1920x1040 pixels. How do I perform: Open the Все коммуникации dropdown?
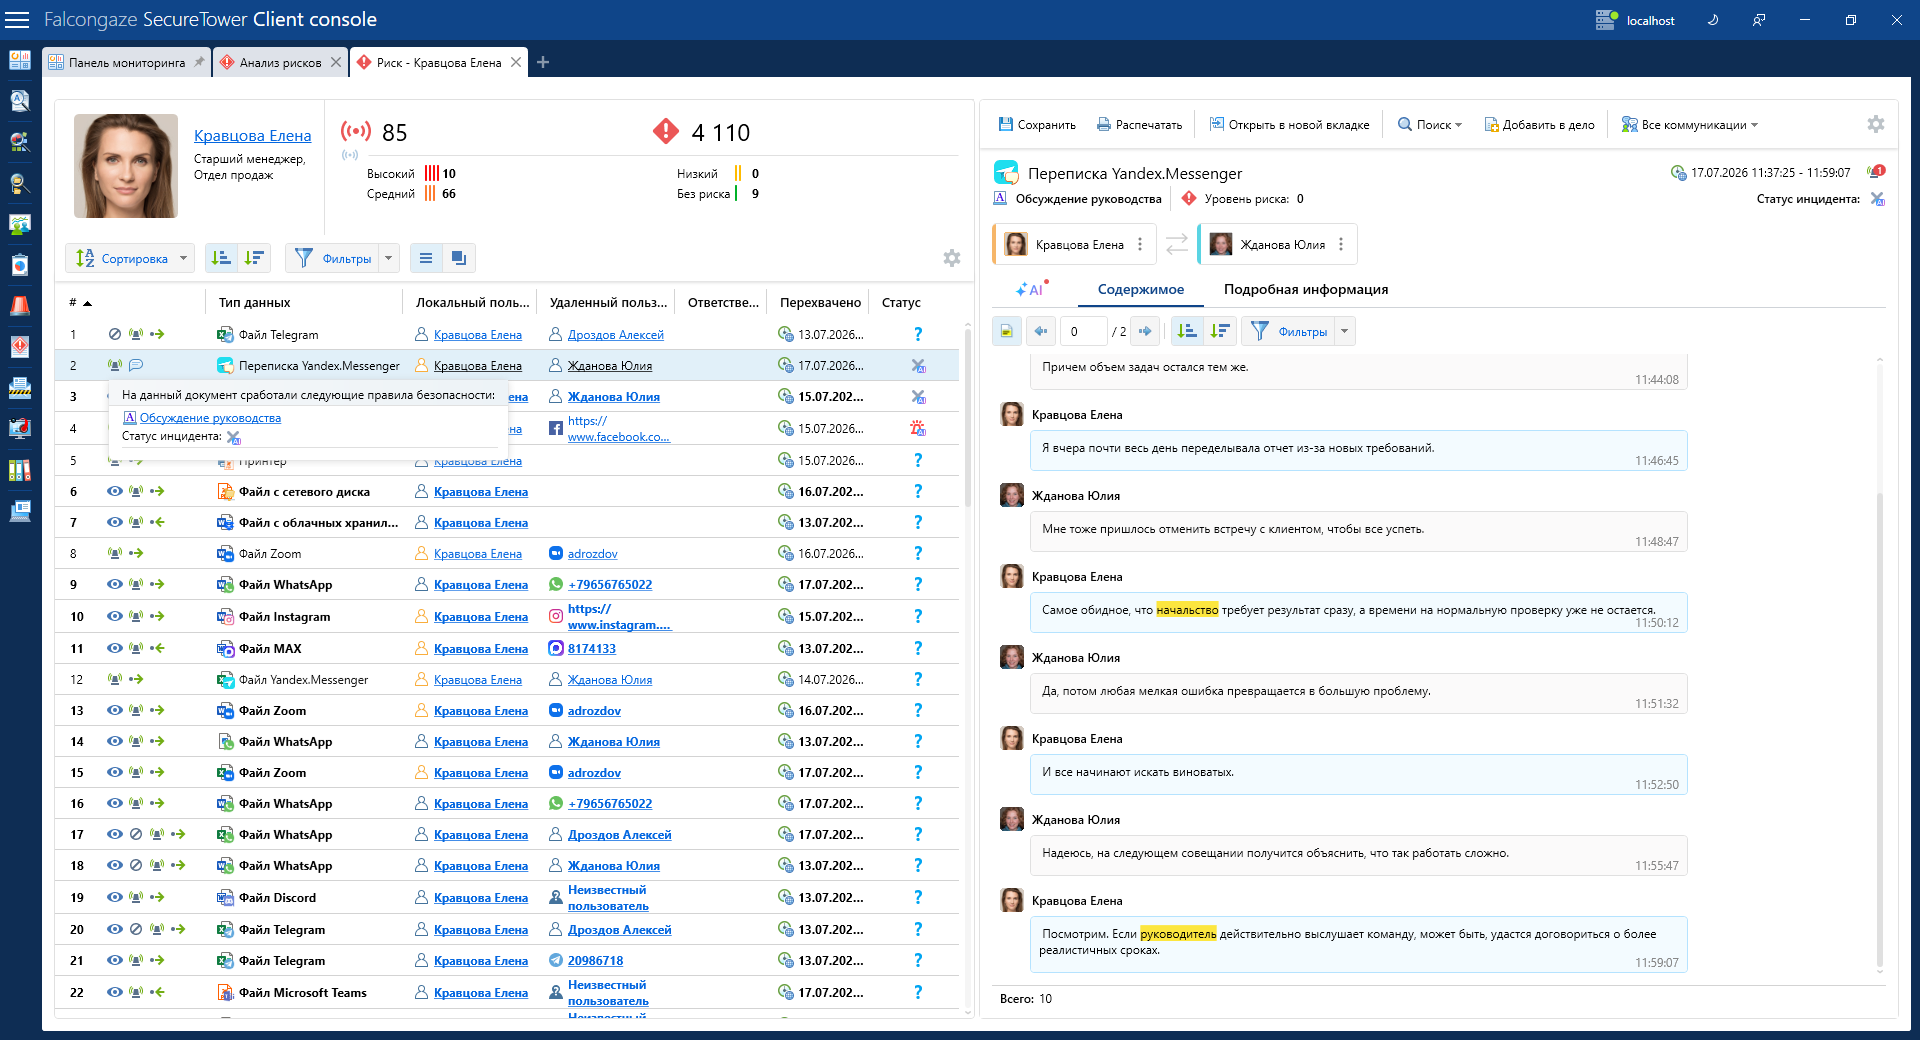point(1689,125)
